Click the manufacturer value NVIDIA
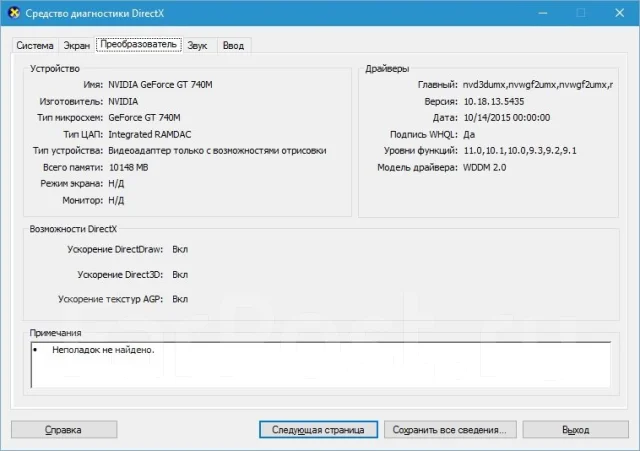 point(123,101)
